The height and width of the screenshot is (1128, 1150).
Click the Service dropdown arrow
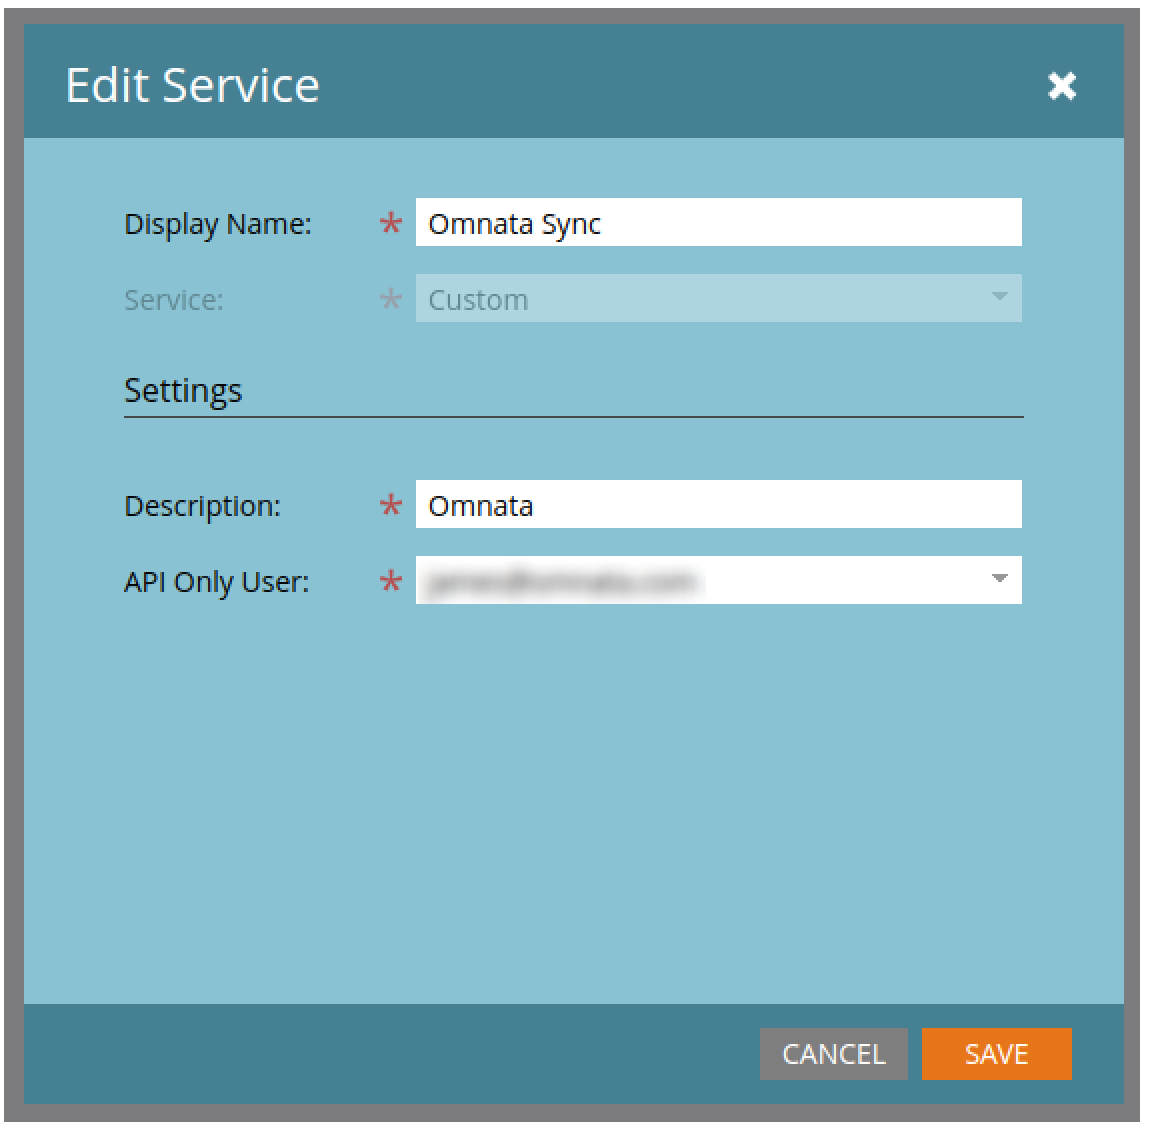pyautogui.click(x=998, y=297)
